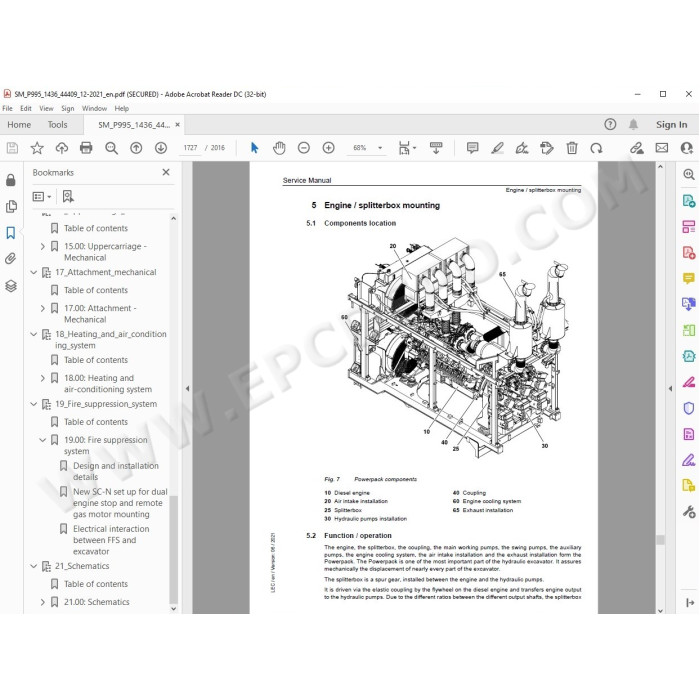Go to previous page arrow

pyautogui.click(x=136, y=148)
